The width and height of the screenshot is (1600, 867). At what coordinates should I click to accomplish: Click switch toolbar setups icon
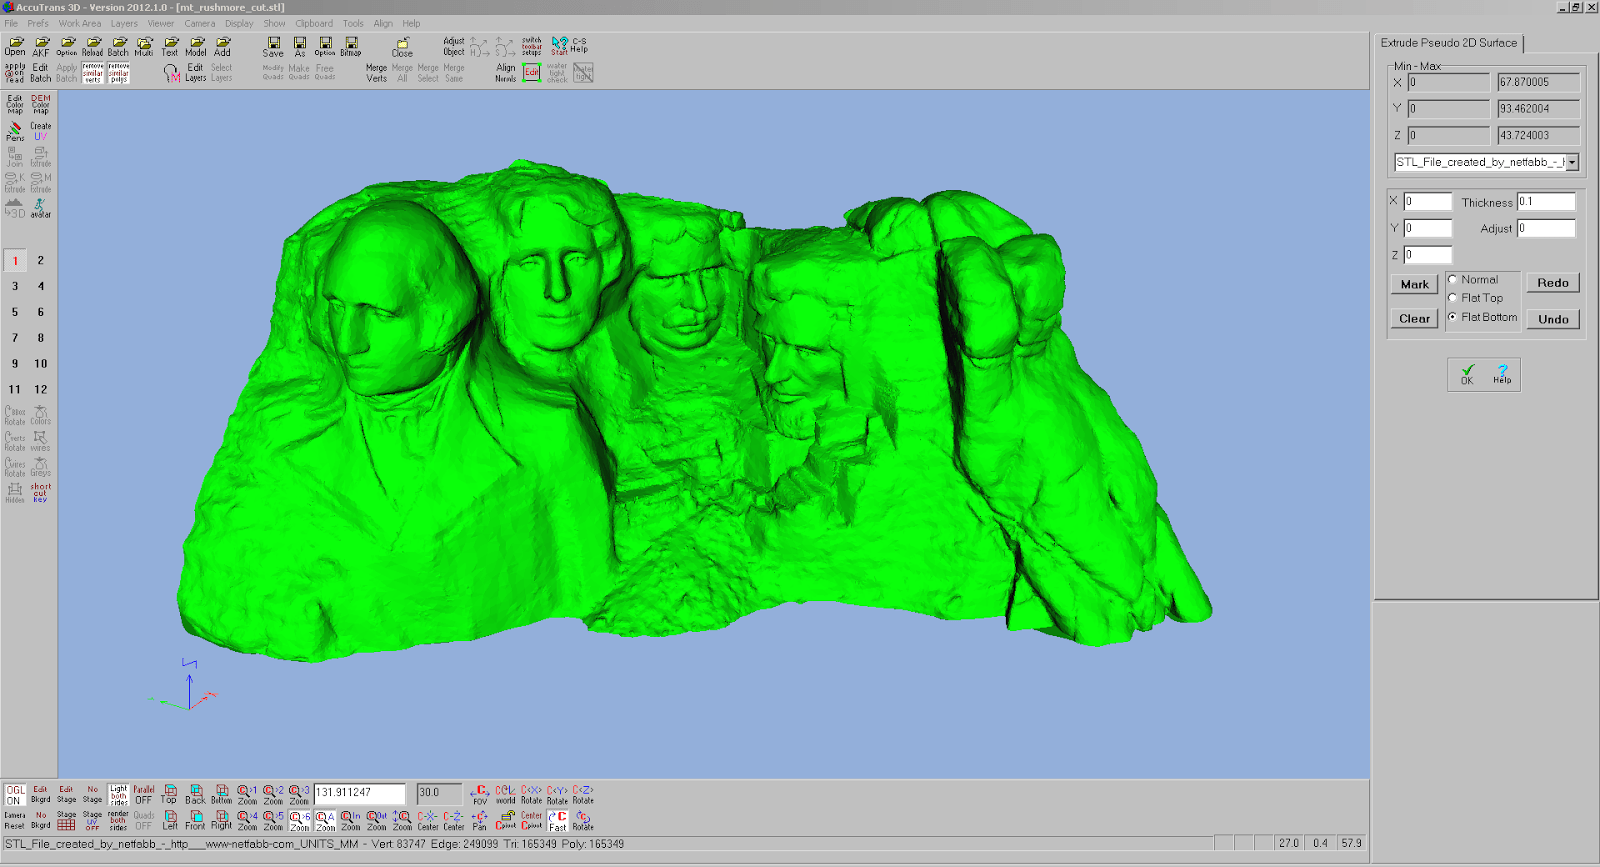point(532,47)
